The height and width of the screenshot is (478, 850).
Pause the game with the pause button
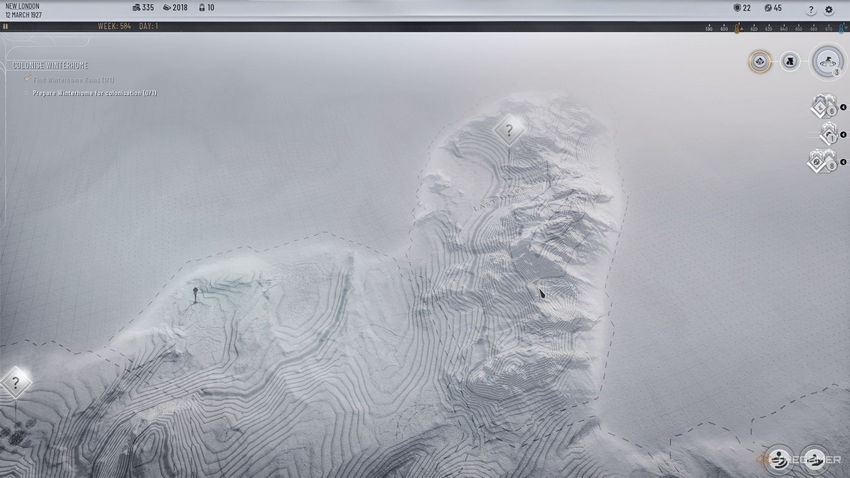(x=5, y=26)
